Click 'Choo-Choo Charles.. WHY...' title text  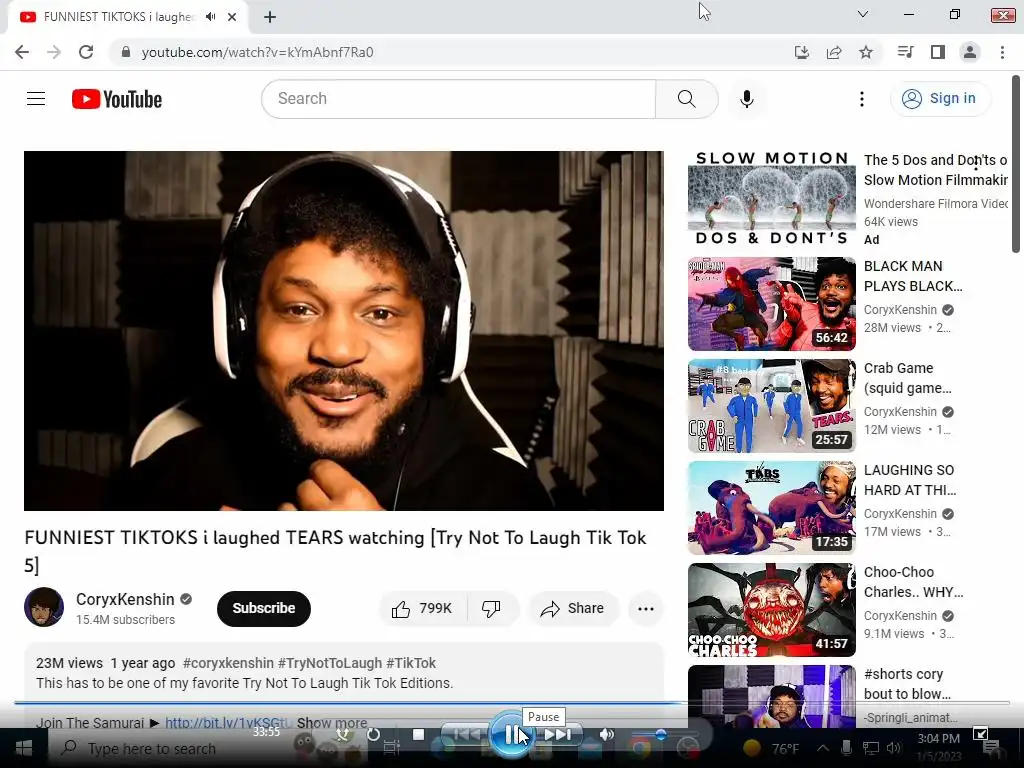[914, 582]
